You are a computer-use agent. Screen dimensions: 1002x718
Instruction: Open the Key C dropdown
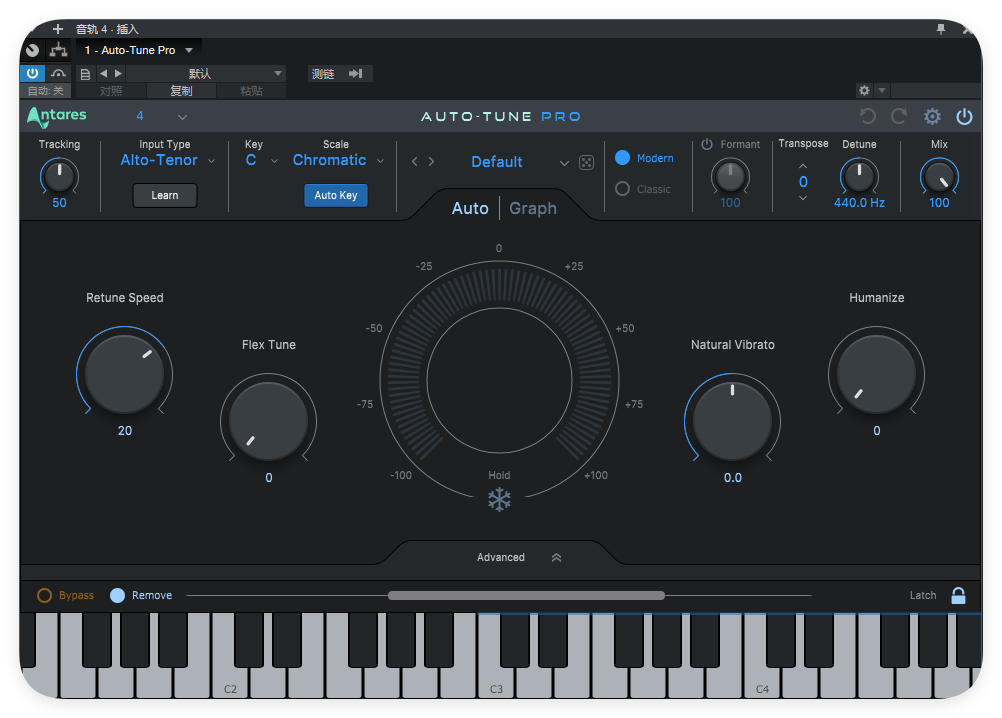(261, 160)
